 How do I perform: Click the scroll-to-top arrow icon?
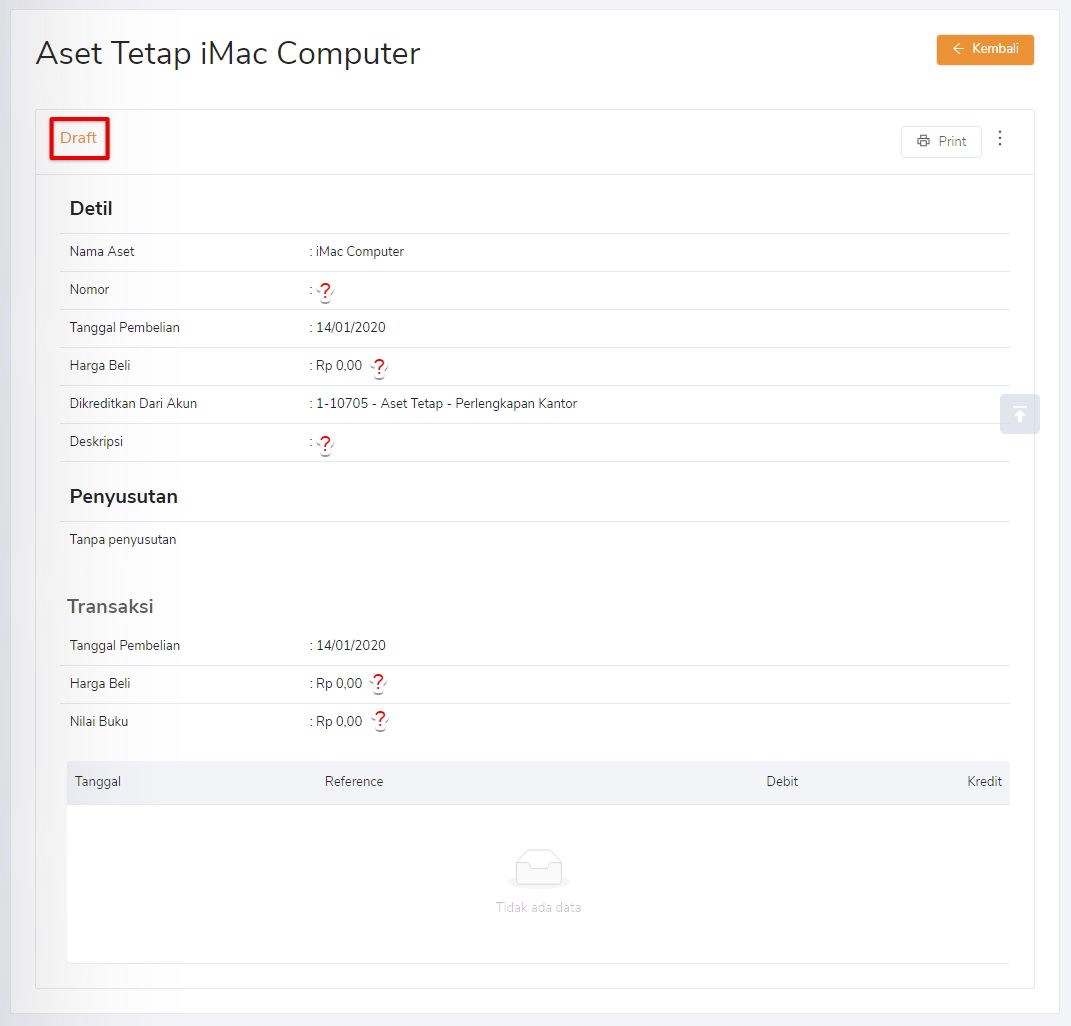pos(1019,413)
